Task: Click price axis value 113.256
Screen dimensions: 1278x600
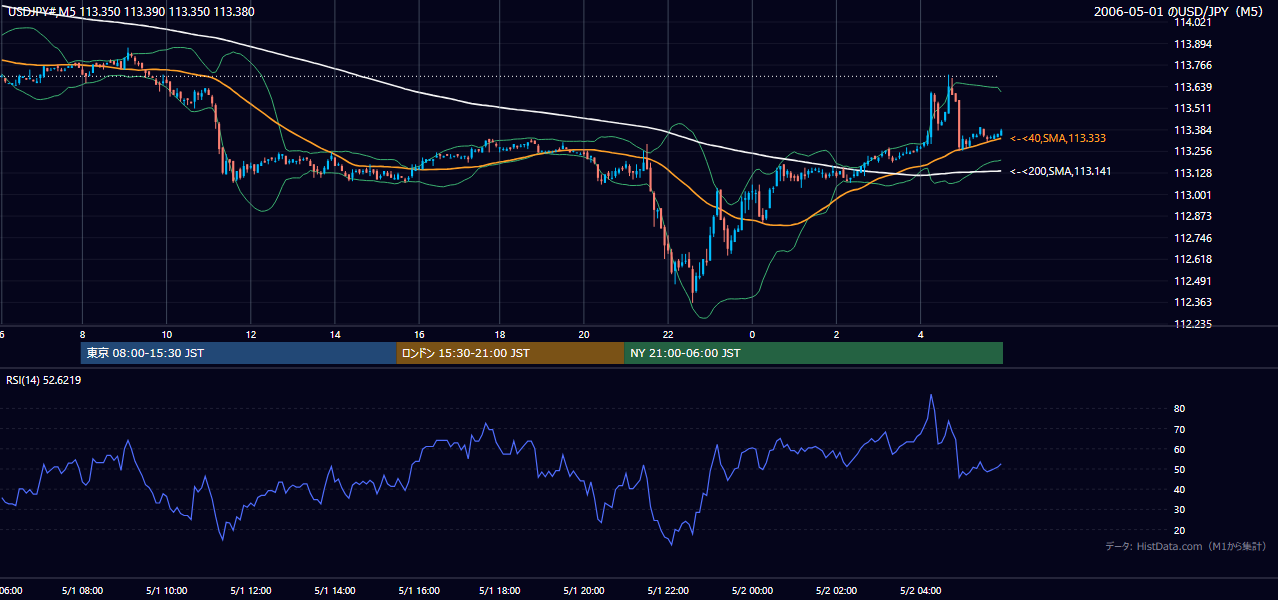Action: pos(1194,151)
